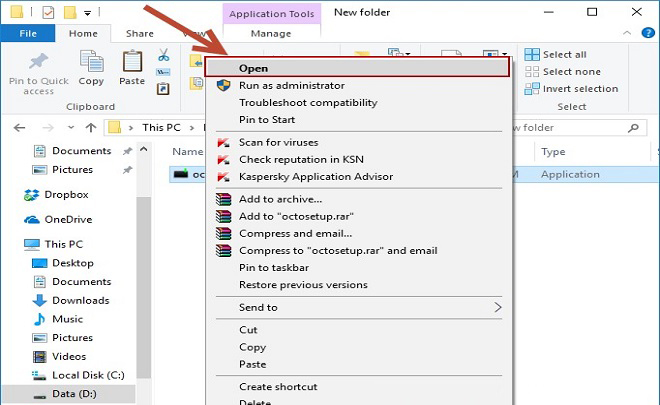Open the File tab

(x=28, y=33)
